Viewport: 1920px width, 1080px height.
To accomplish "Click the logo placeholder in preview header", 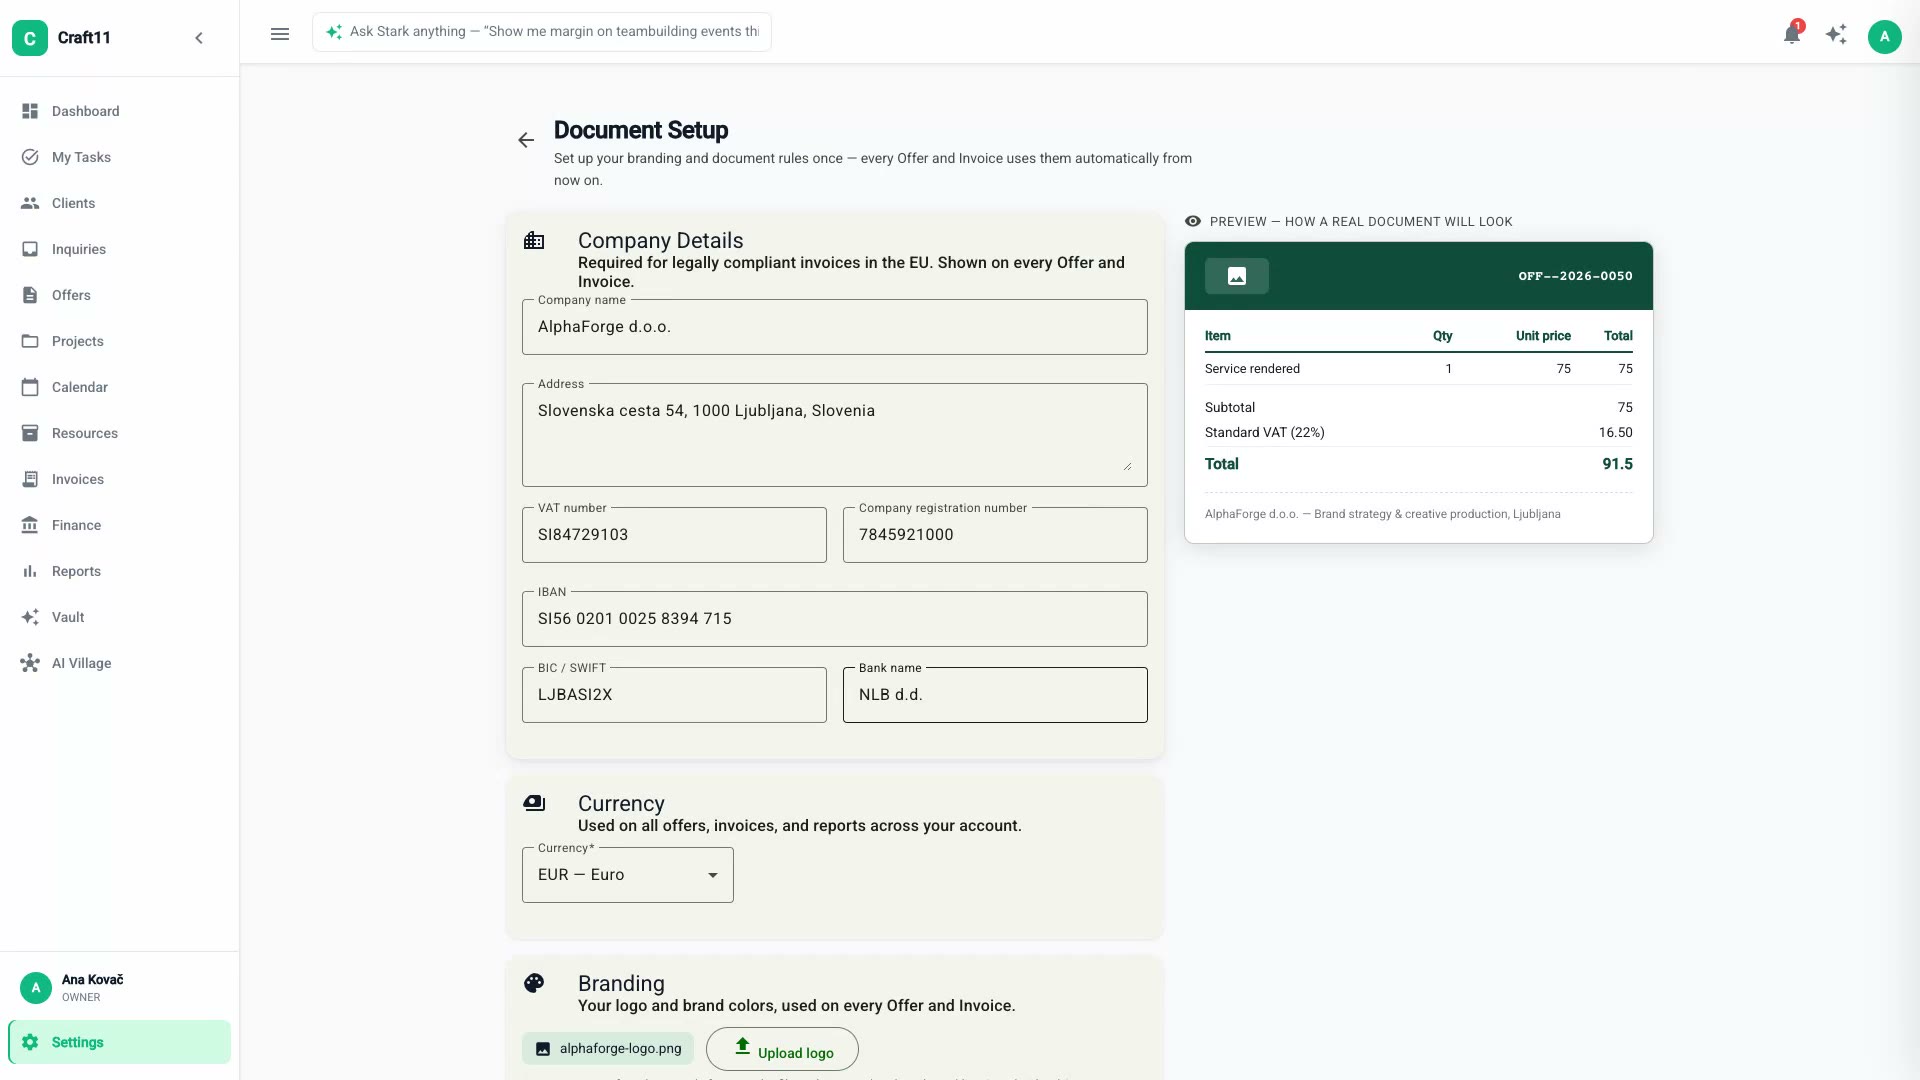I will [1237, 276].
